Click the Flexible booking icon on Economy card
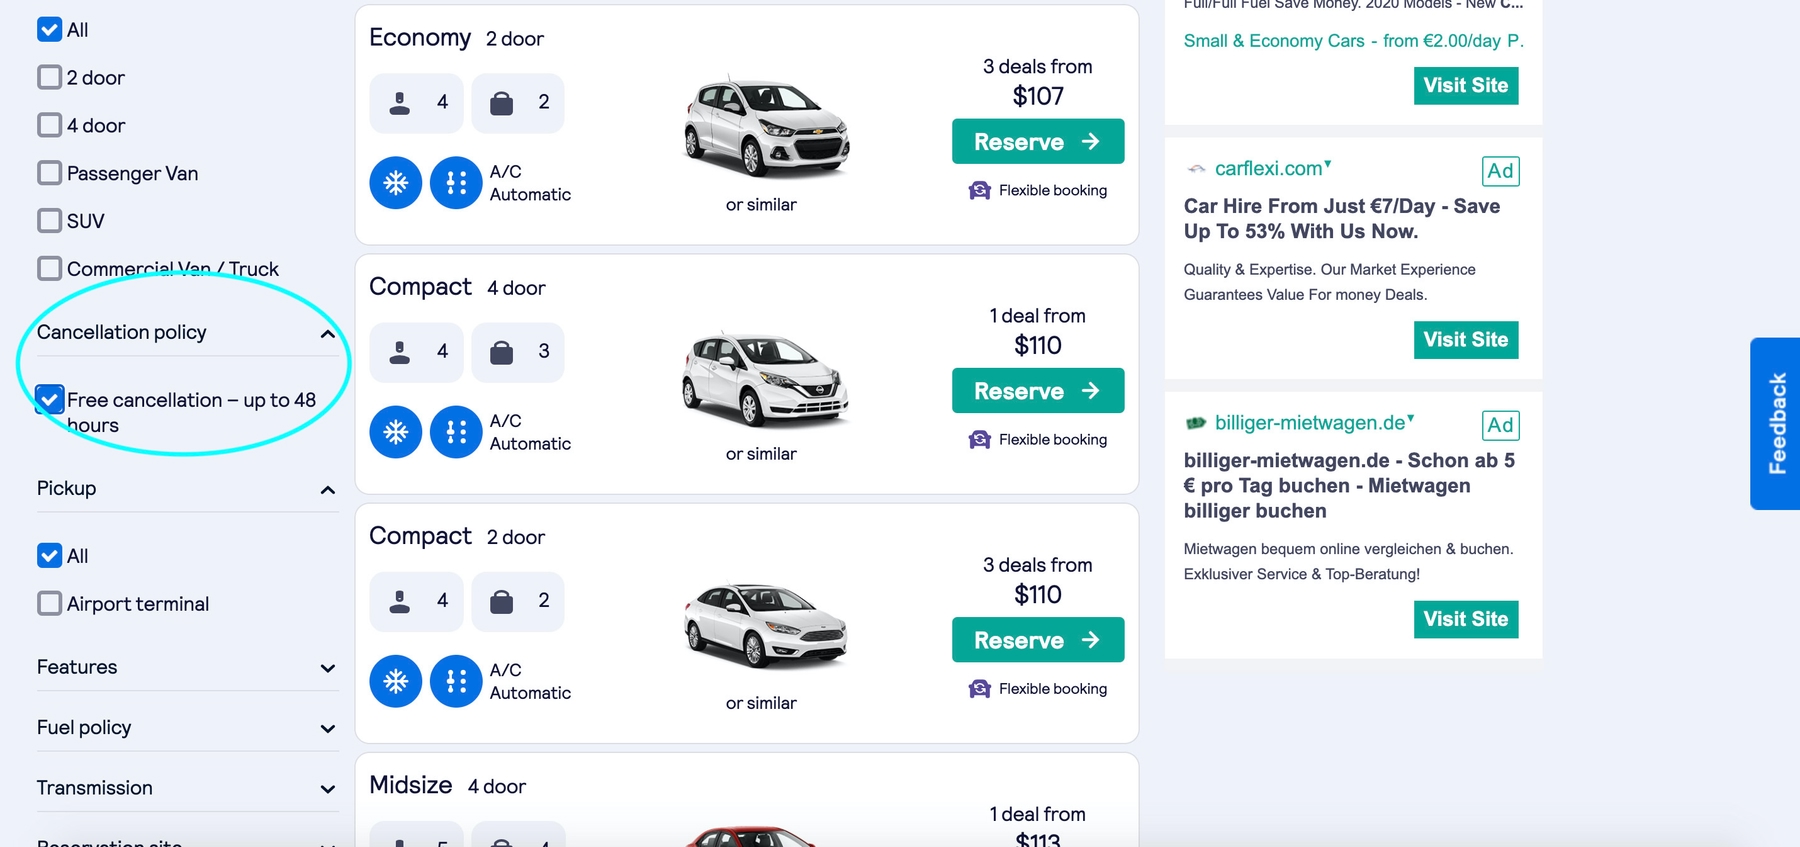This screenshot has height=847, width=1800. point(980,190)
